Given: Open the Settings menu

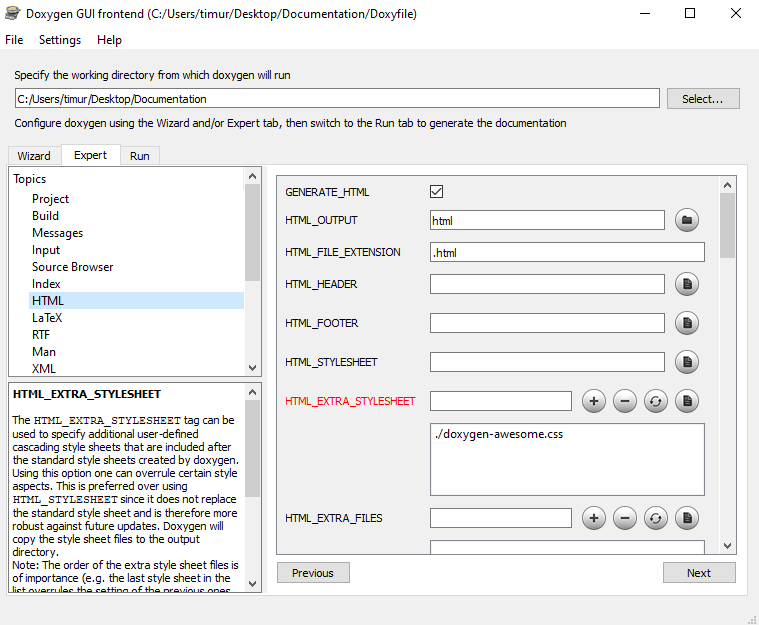Looking at the screenshot, I should [60, 40].
